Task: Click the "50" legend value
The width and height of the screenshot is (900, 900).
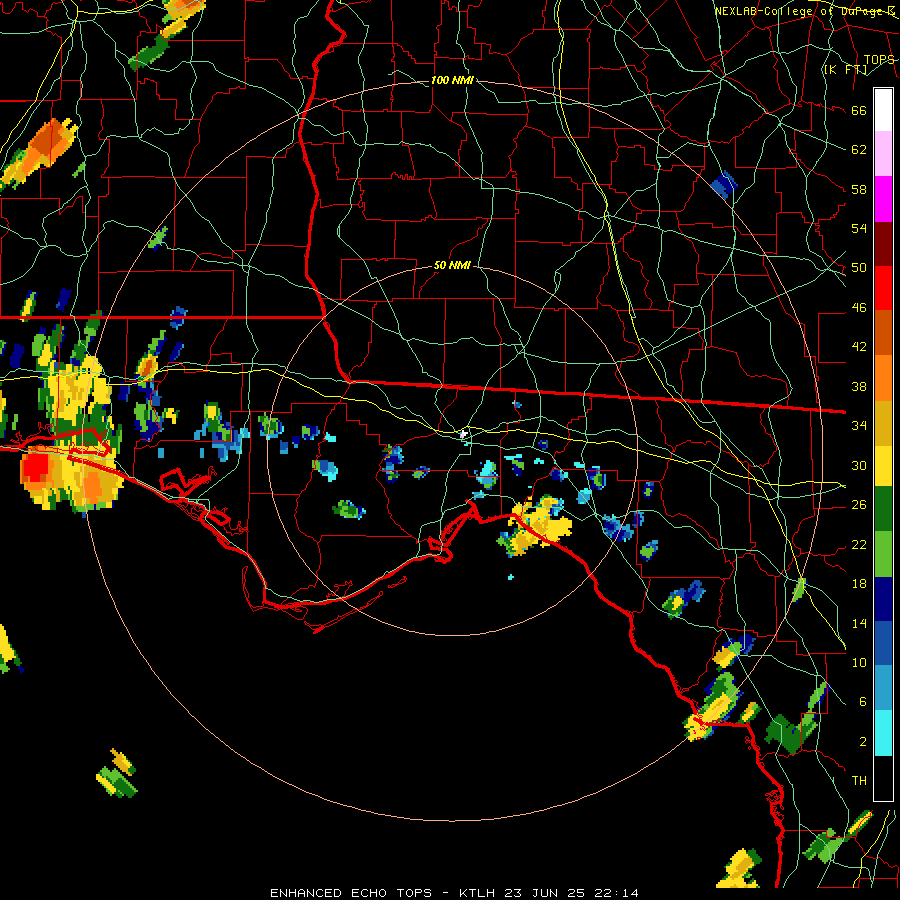Action: [x=859, y=268]
